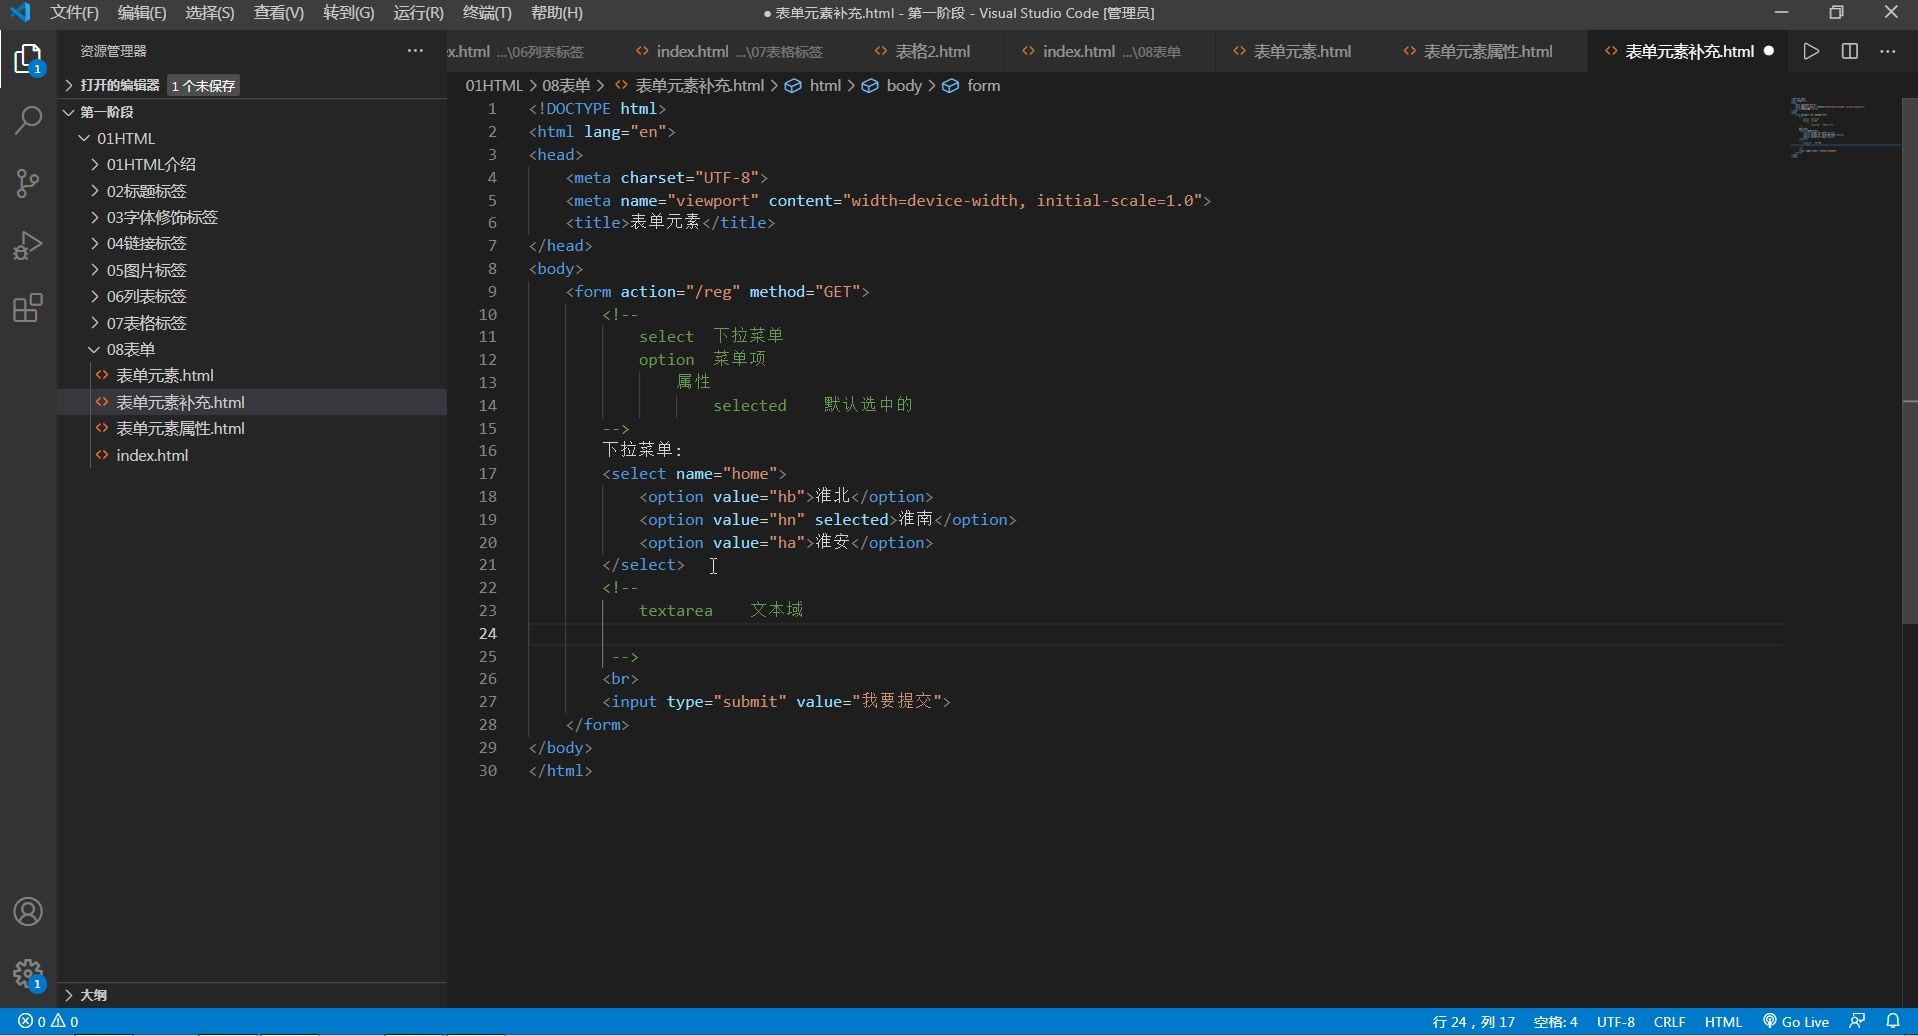Start Go Live server
This screenshot has width=1918, height=1036.
tap(1796, 1022)
